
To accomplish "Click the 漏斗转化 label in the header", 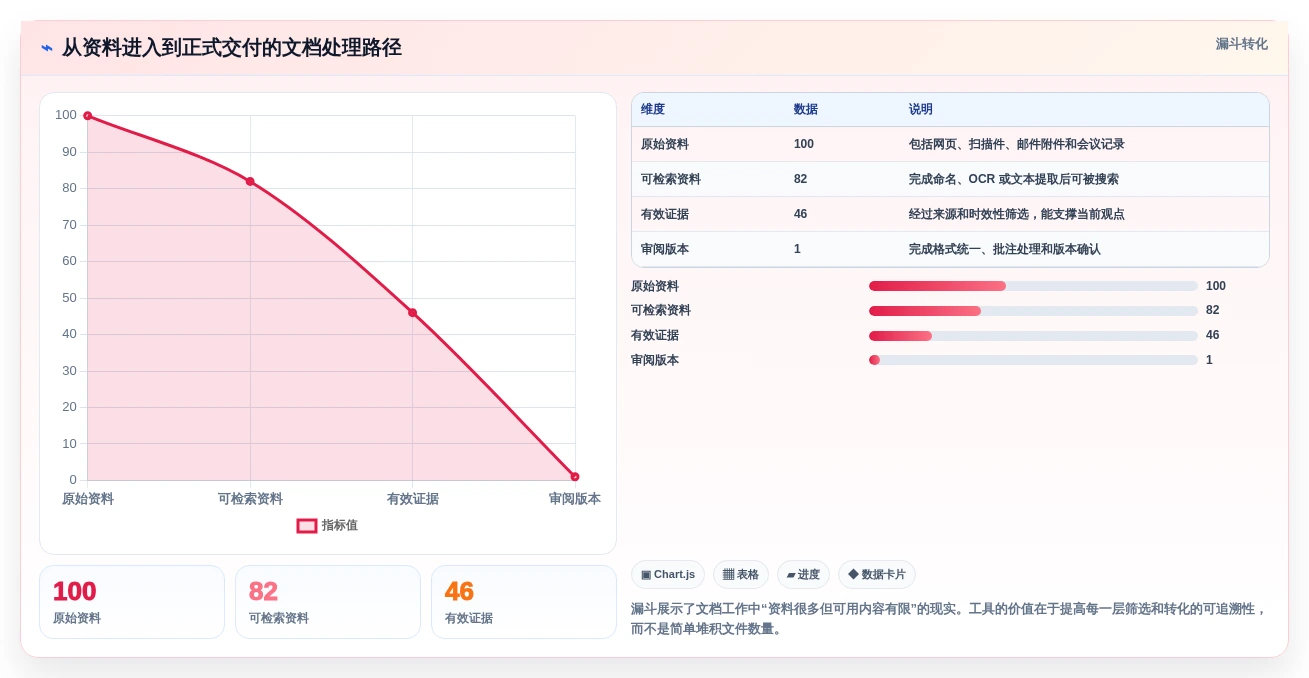I will pyautogui.click(x=1241, y=44).
